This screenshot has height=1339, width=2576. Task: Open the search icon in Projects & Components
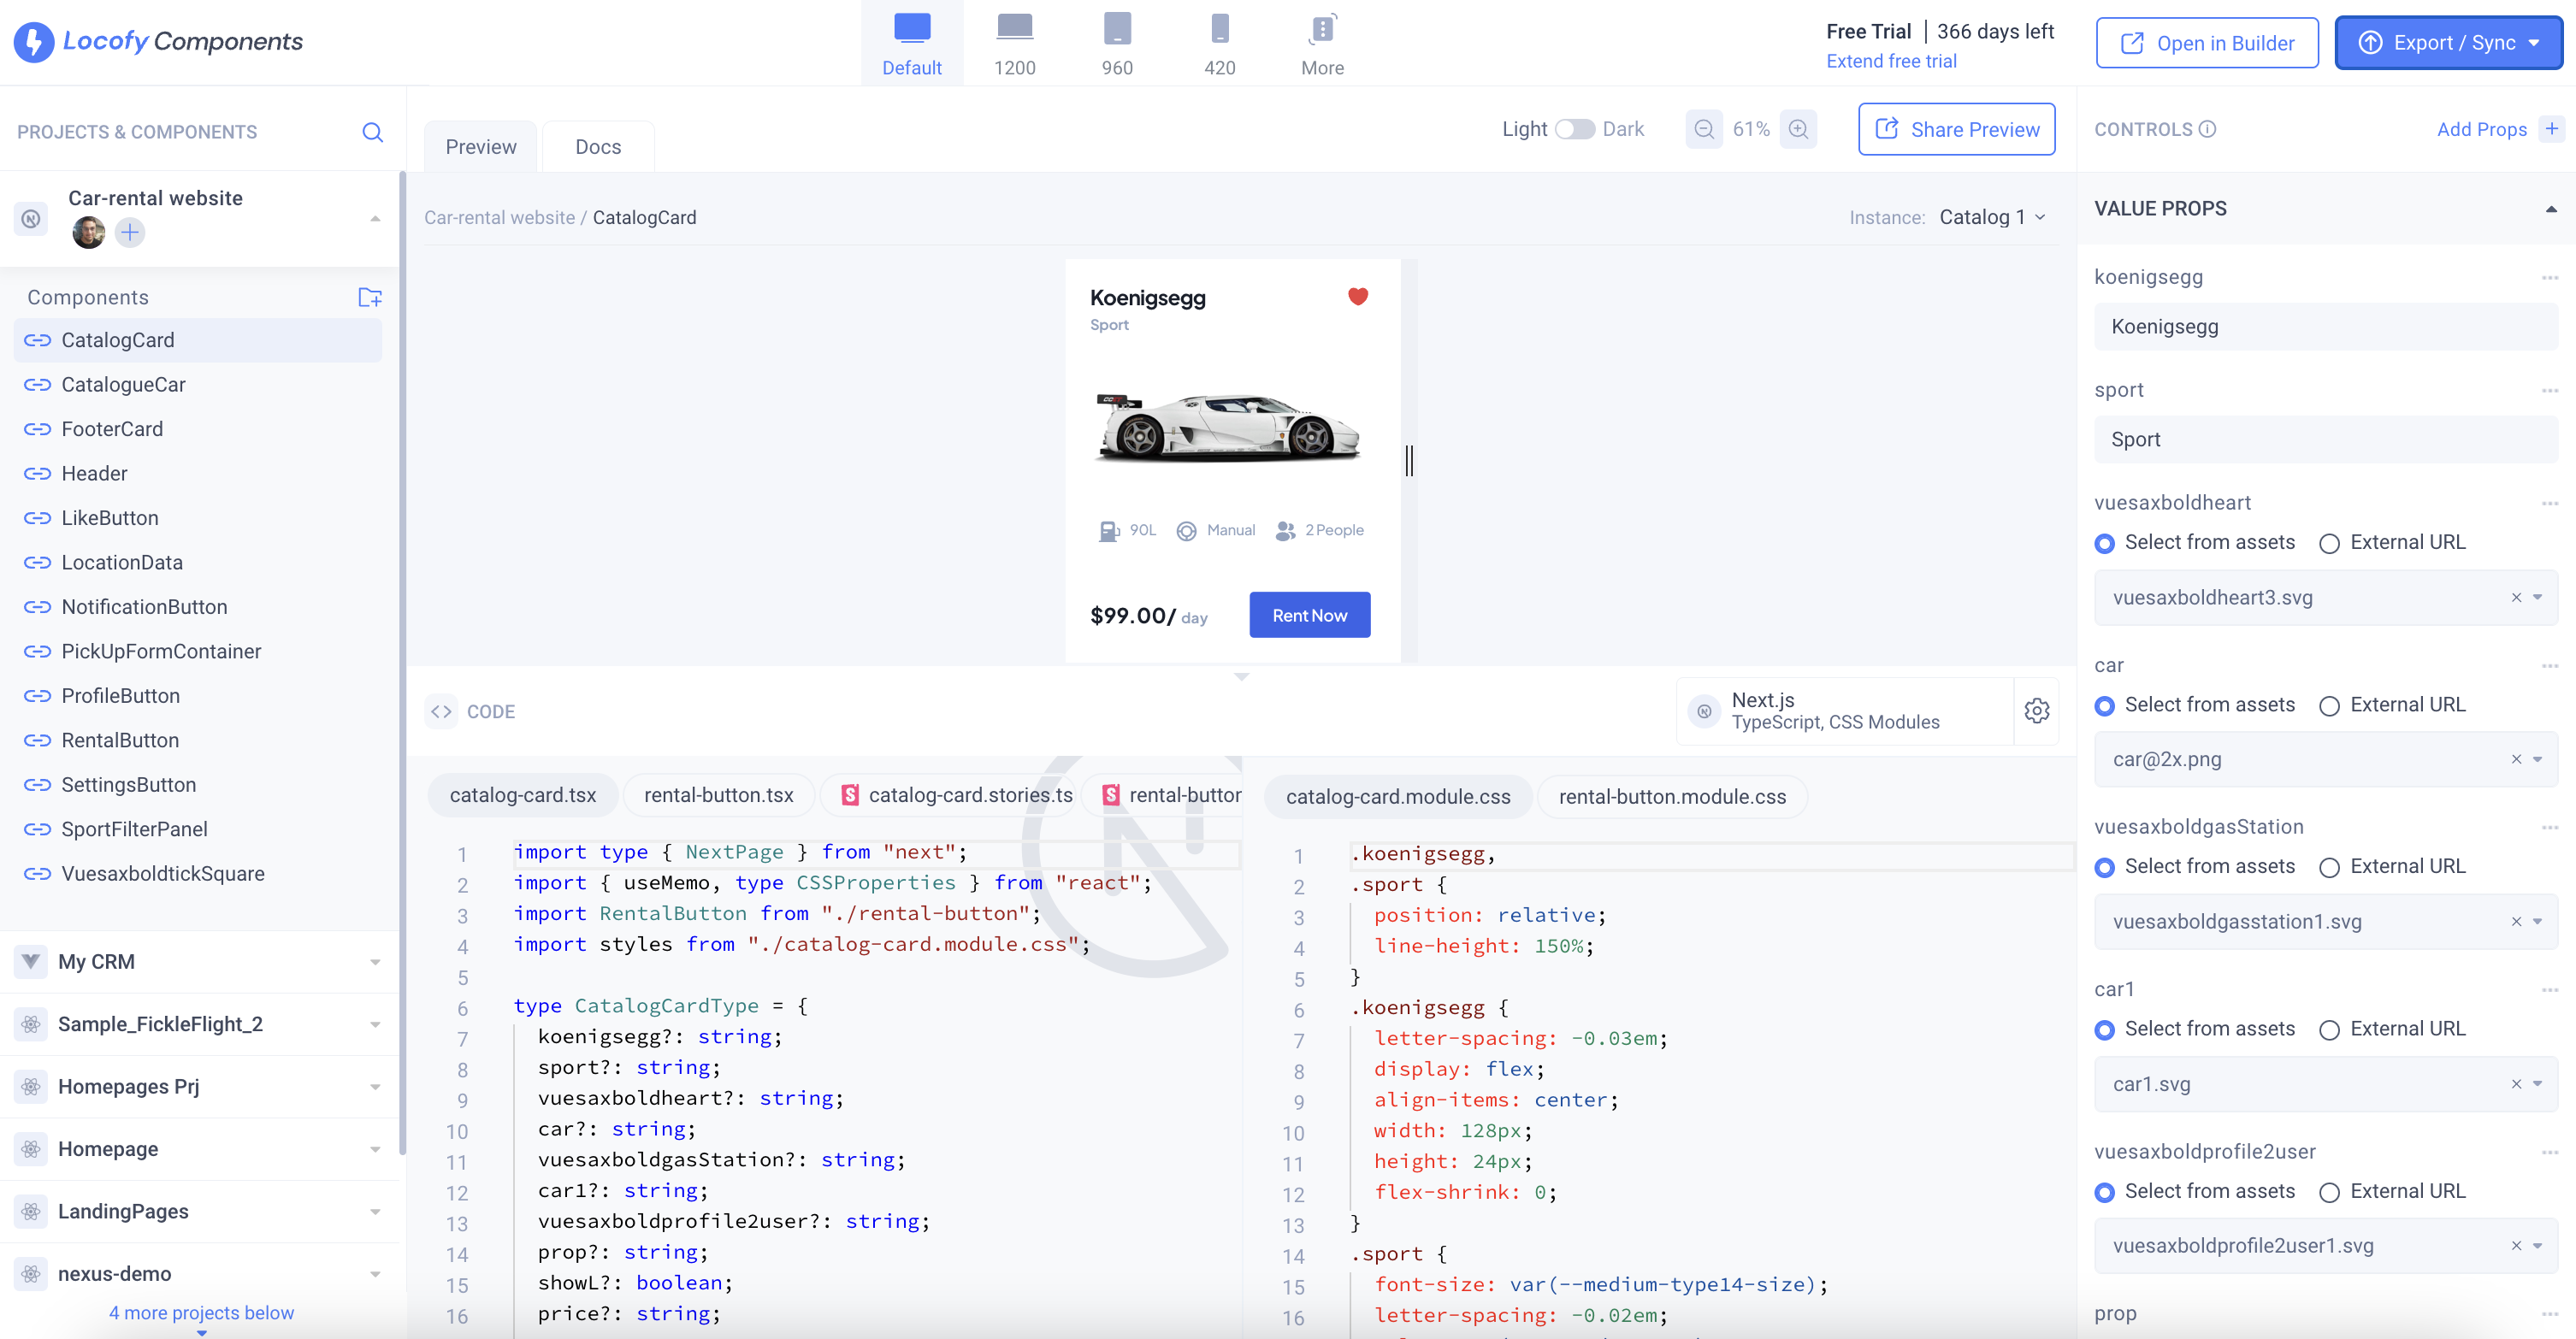[x=372, y=131]
